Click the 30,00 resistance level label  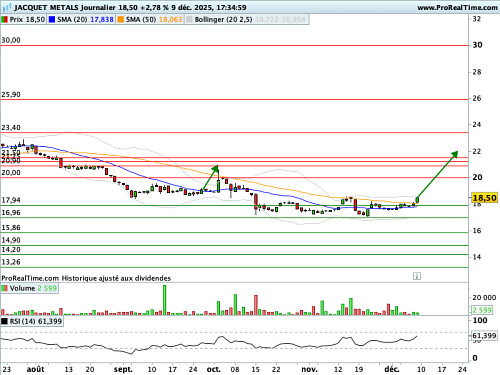pos(11,40)
